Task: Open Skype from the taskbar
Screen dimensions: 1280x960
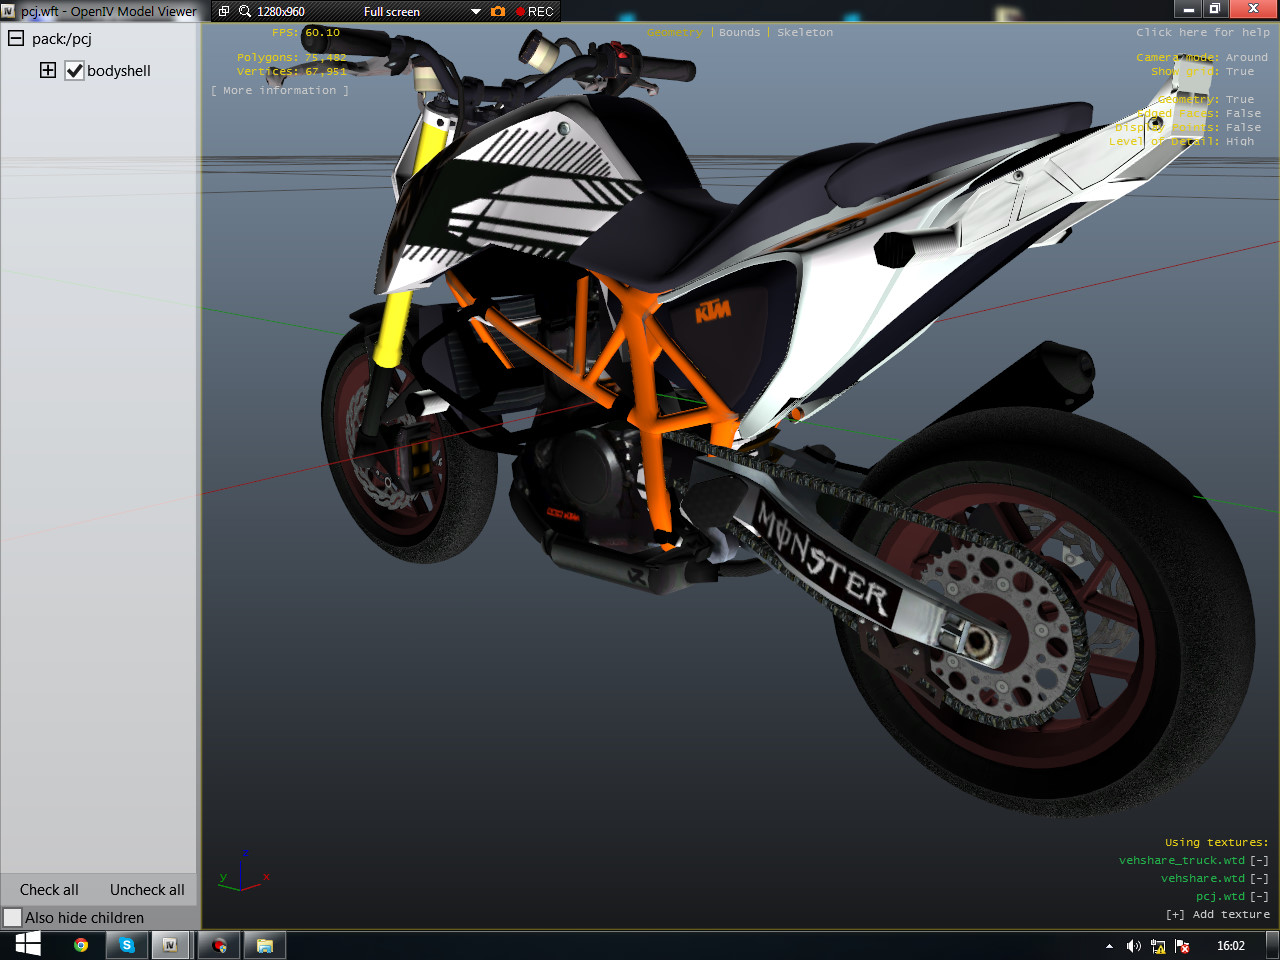Action: [x=127, y=945]
